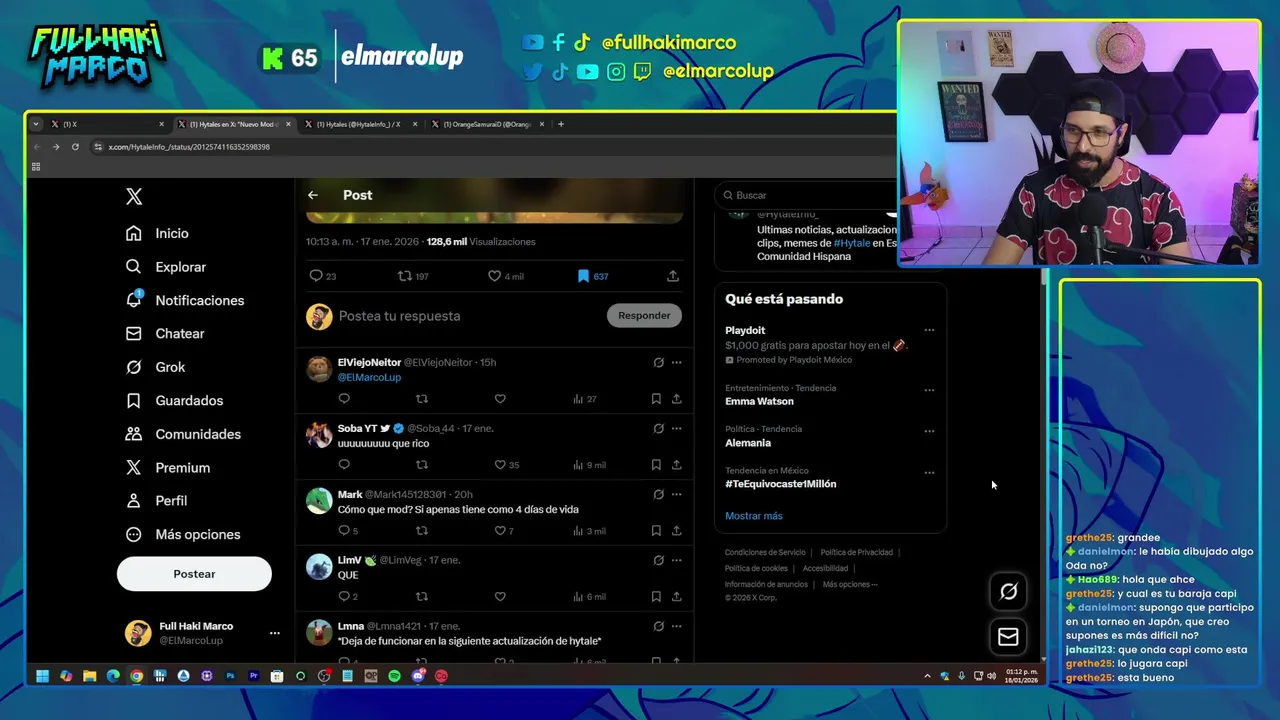Open the floating Grok button at bottom right
This screenshot has width=1280, height=720.
[1008, 592]
